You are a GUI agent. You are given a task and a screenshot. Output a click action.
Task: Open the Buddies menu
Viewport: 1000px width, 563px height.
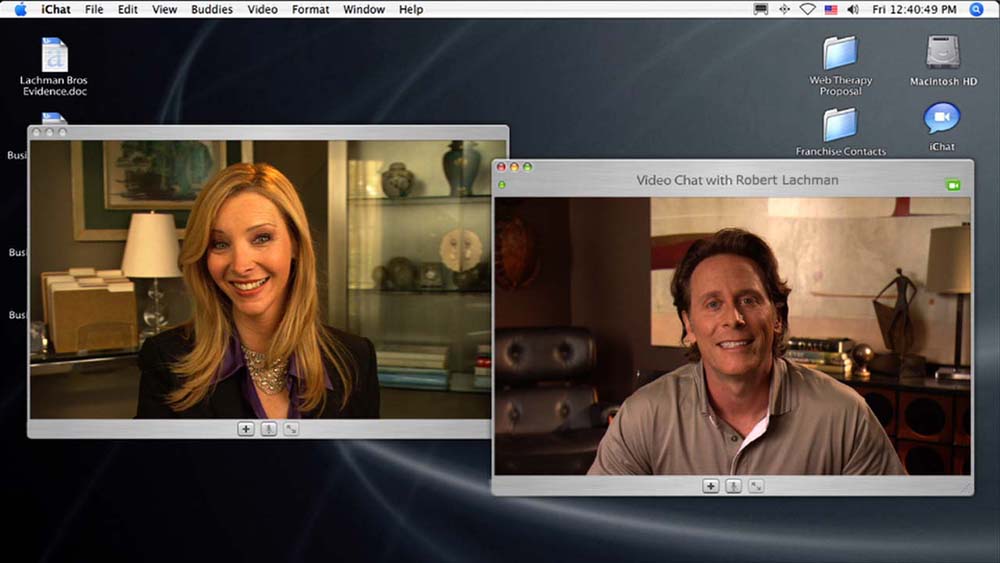click(211, 9)
